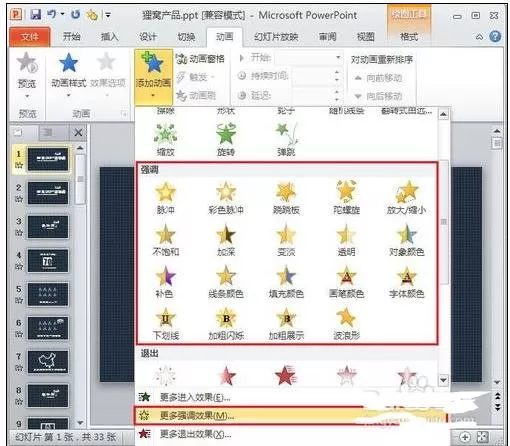
Task: Click gallery scrollbar down arrow
Action: [443, 380]
